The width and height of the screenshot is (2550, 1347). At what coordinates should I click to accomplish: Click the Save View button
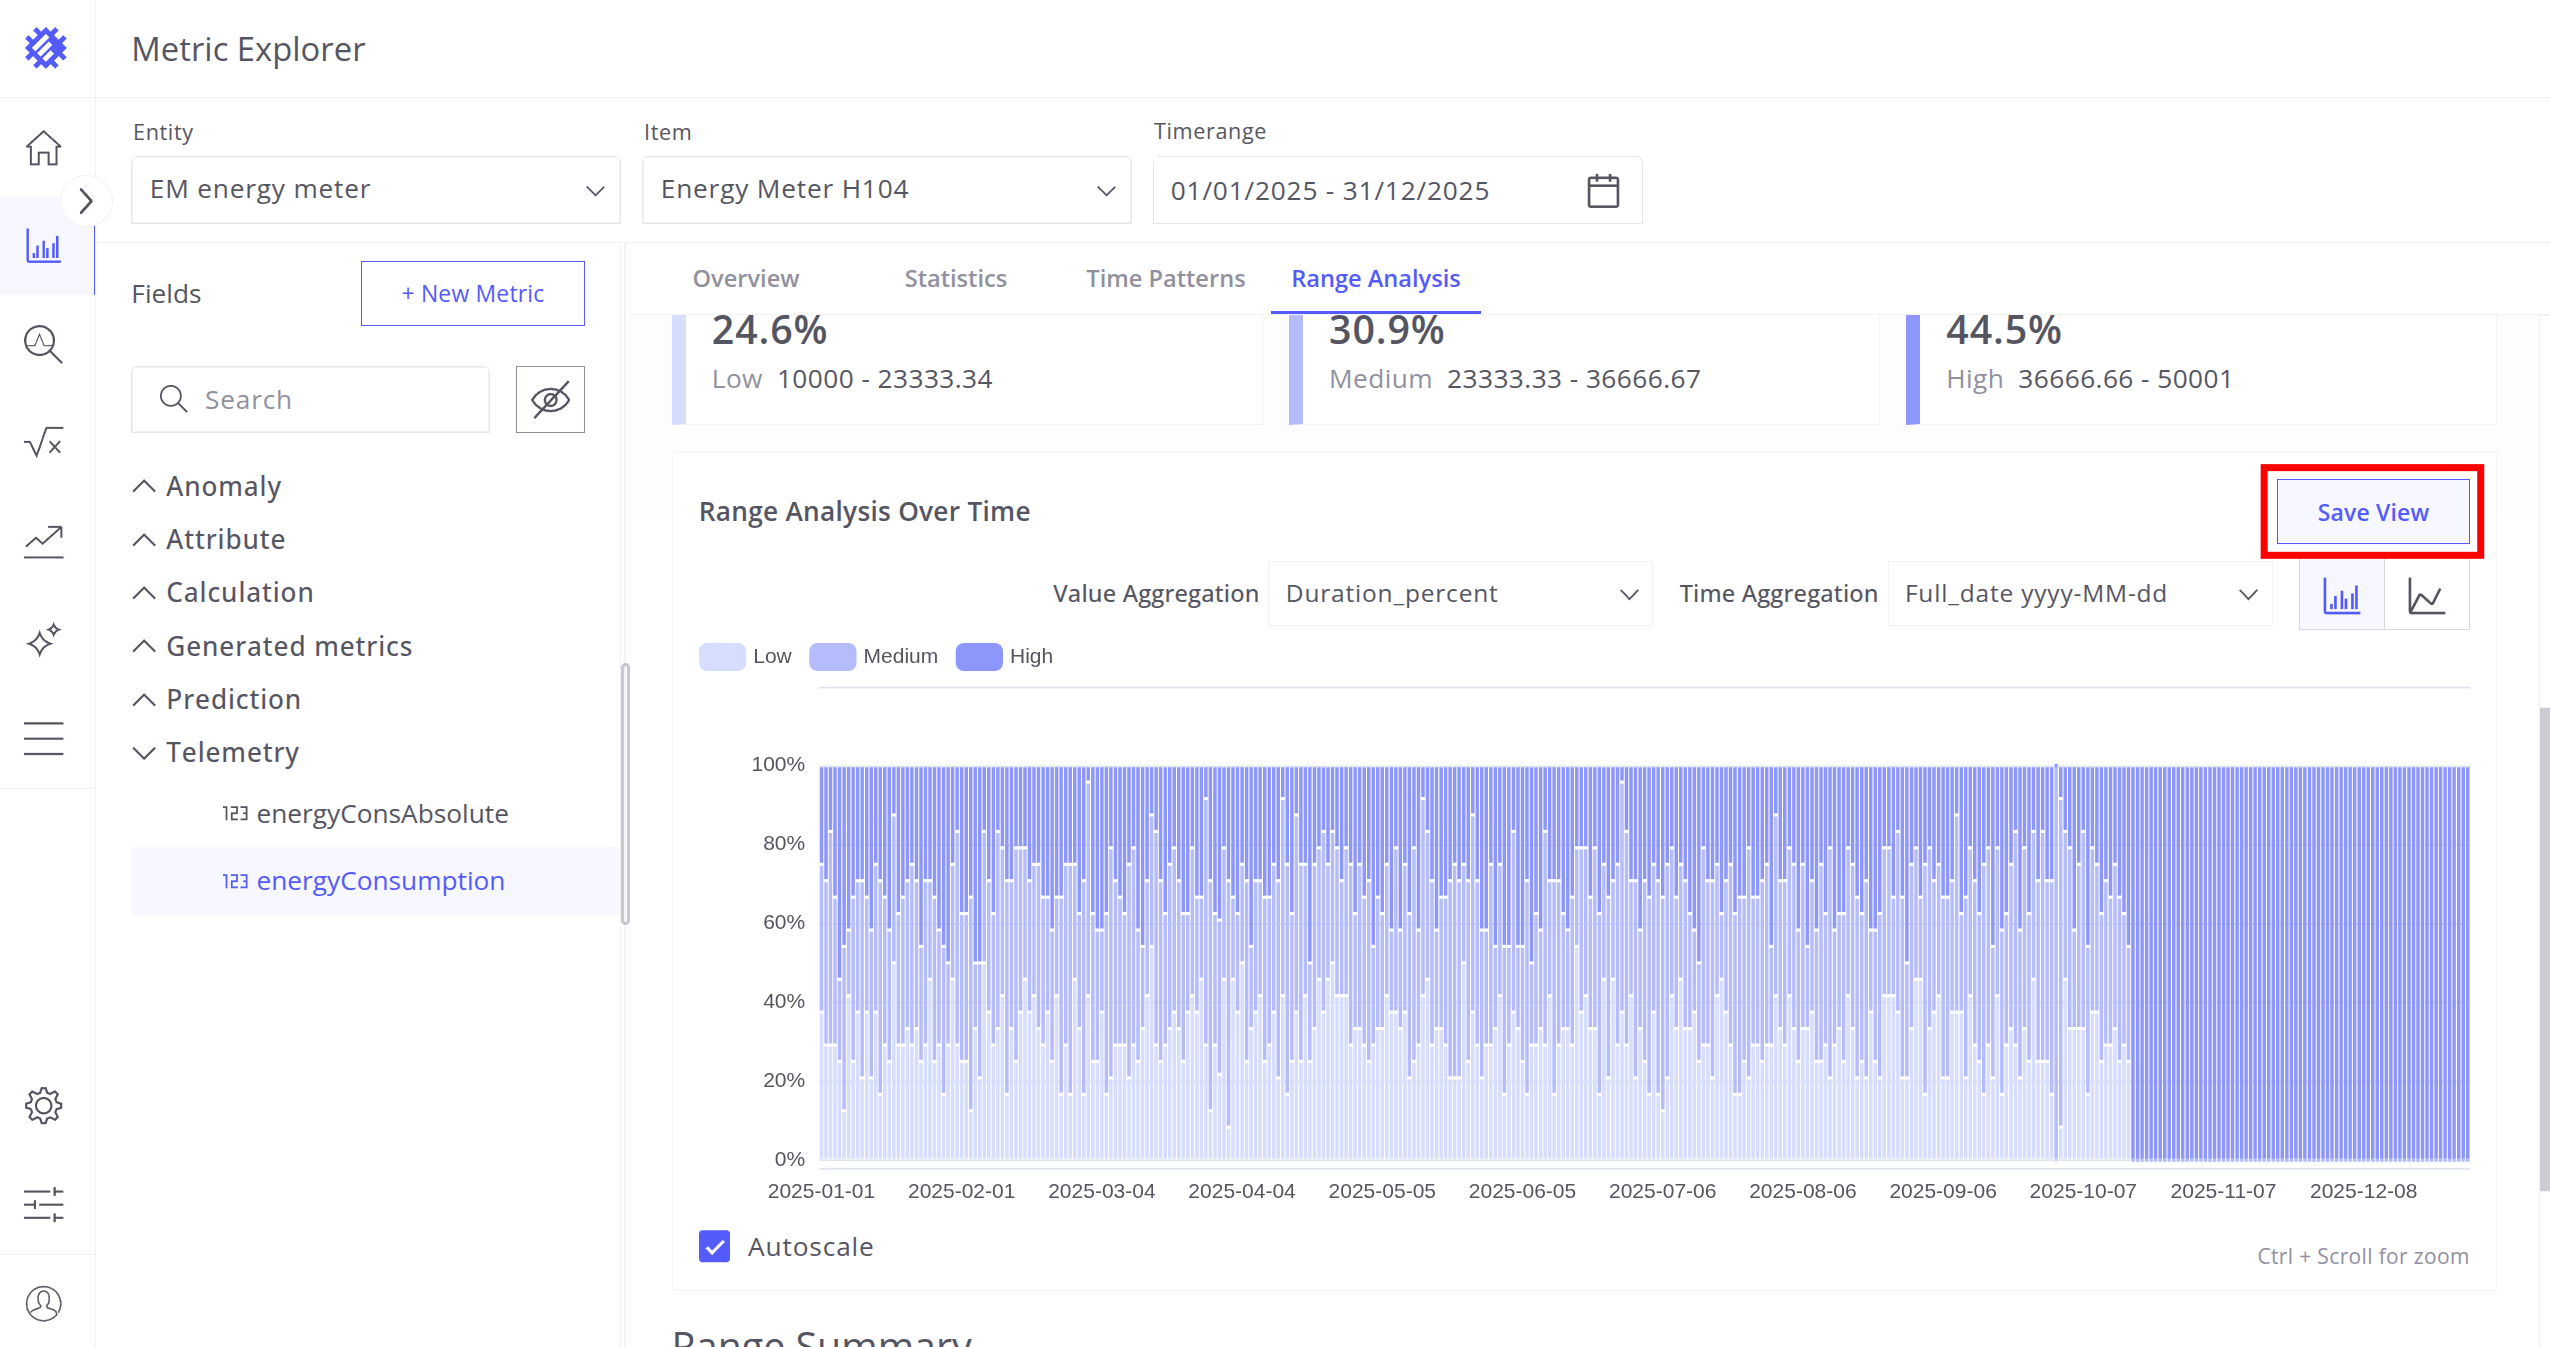point(2372,512)
